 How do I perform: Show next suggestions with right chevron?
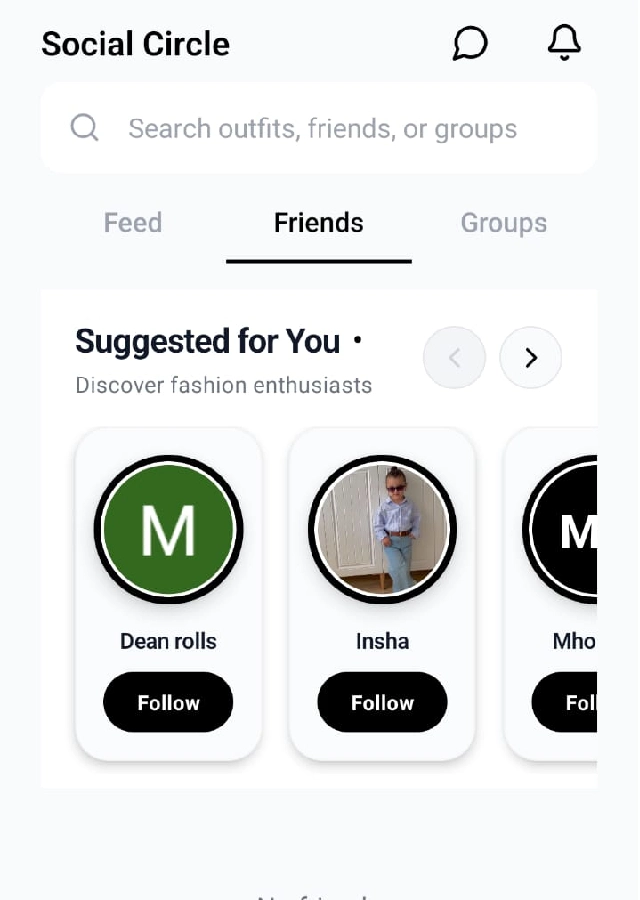531,357
